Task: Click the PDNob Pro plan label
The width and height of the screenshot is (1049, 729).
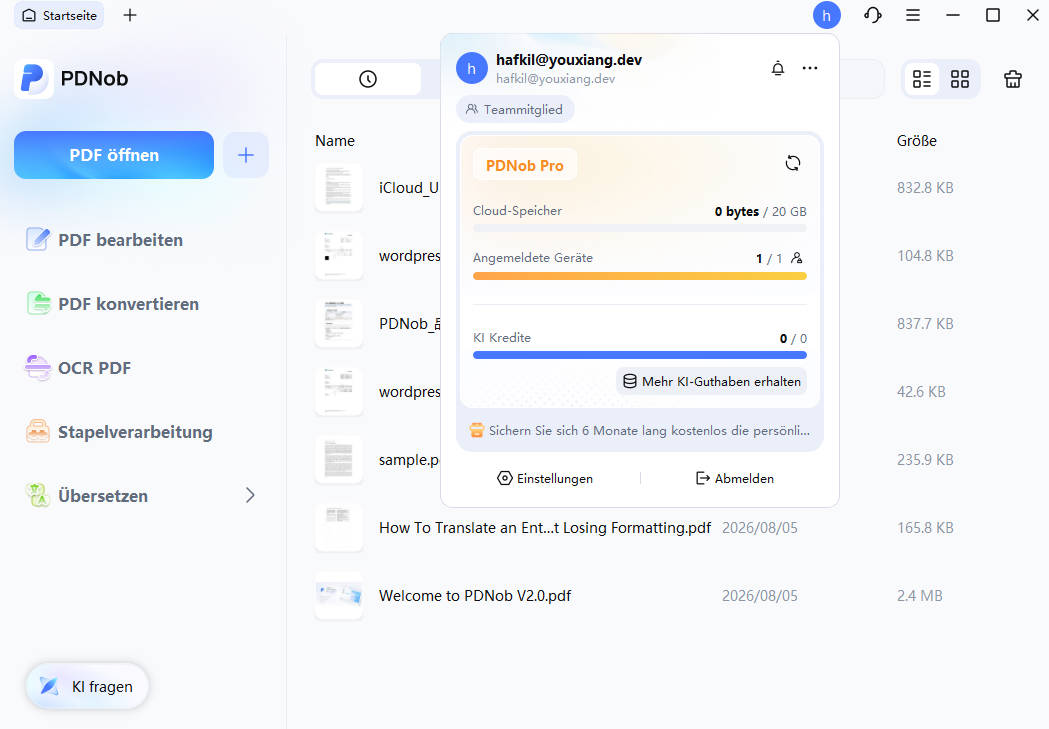Action: click(x=524, y=165)
